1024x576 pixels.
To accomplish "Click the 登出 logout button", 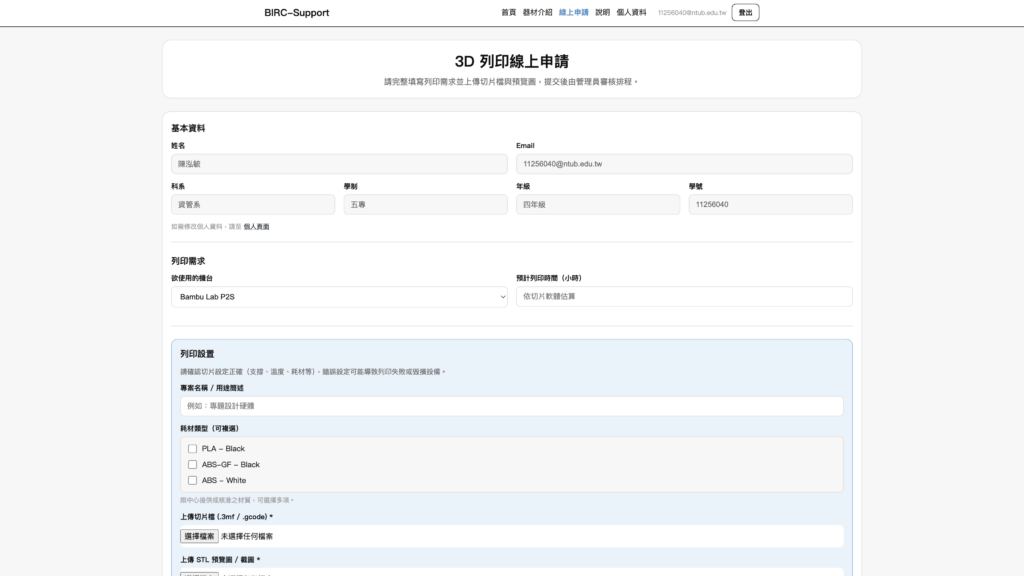I will pos(745,12).
